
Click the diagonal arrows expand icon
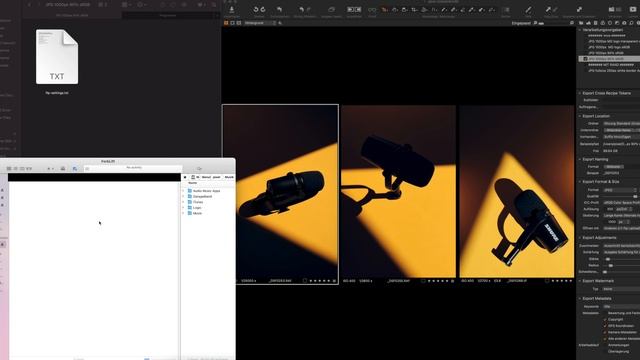(x=579, y=9)
